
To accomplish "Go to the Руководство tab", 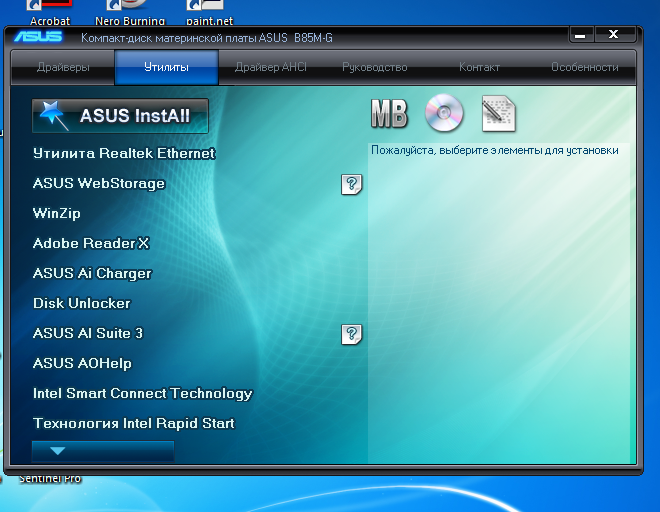I will tap(375, 67).
